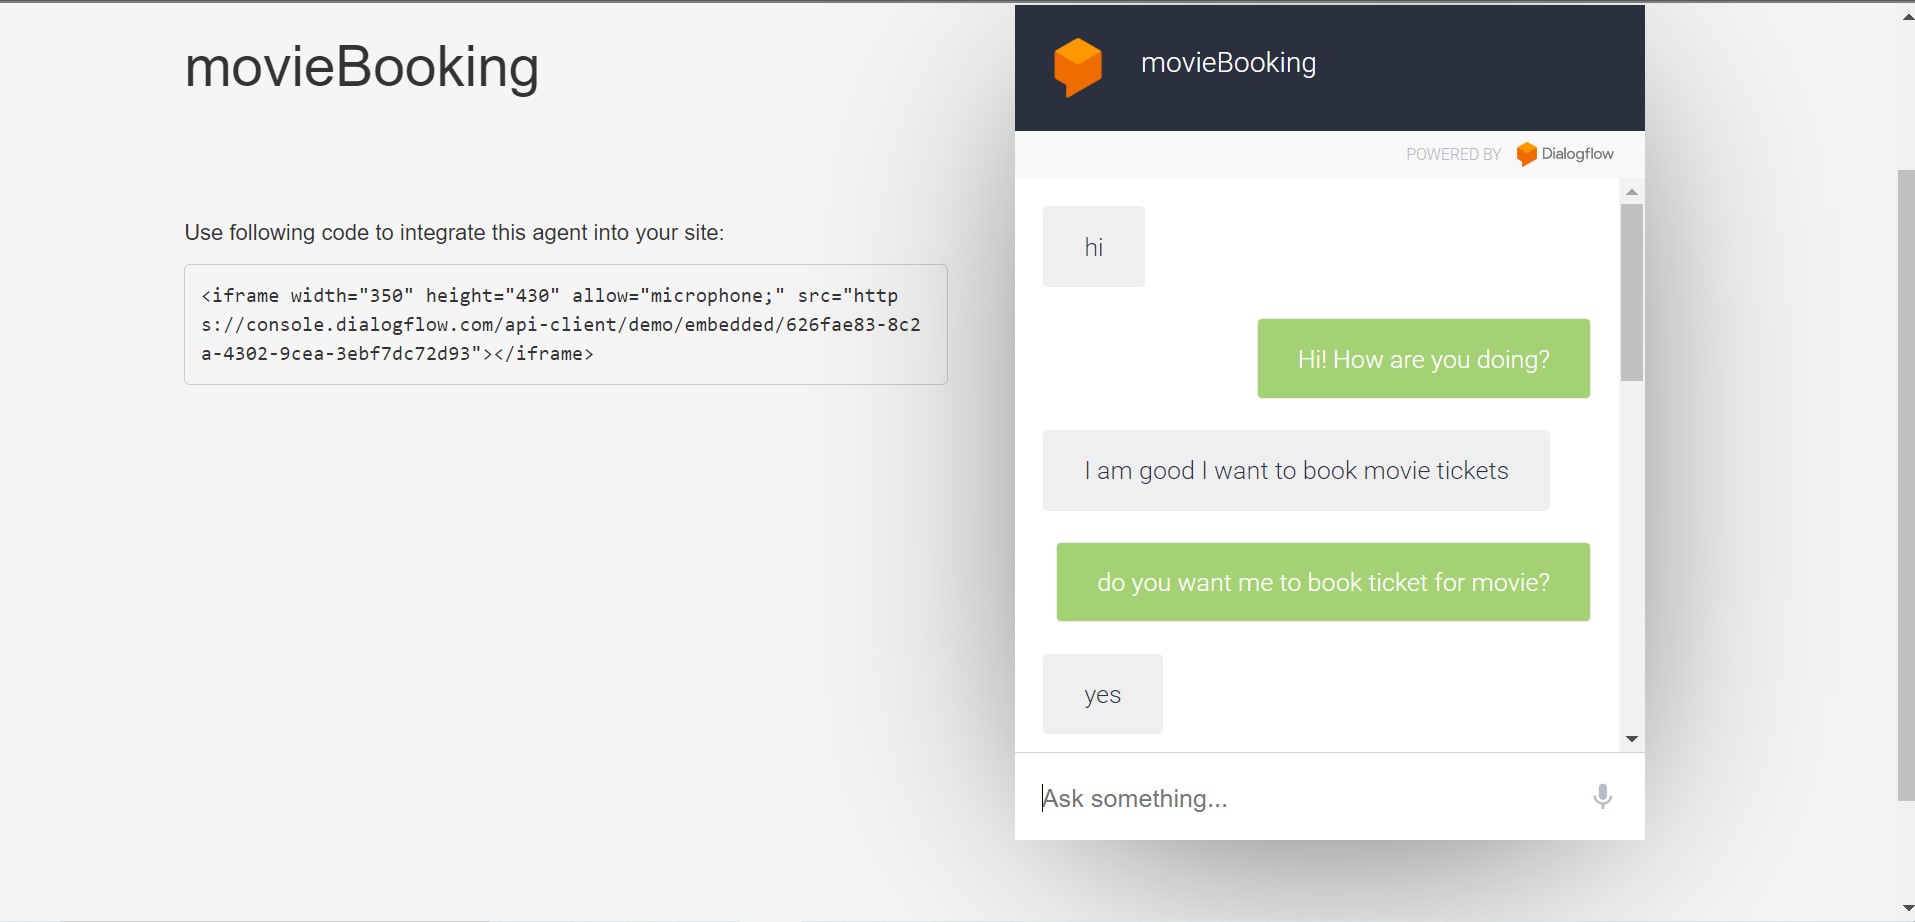Click the movieBooking page heading

(362, 66)
